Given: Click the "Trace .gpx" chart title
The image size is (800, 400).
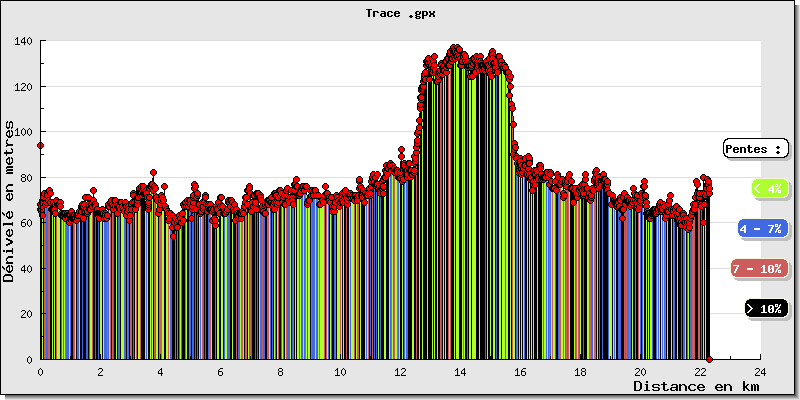Looking at the screenshot, I should tap(400, 14).
